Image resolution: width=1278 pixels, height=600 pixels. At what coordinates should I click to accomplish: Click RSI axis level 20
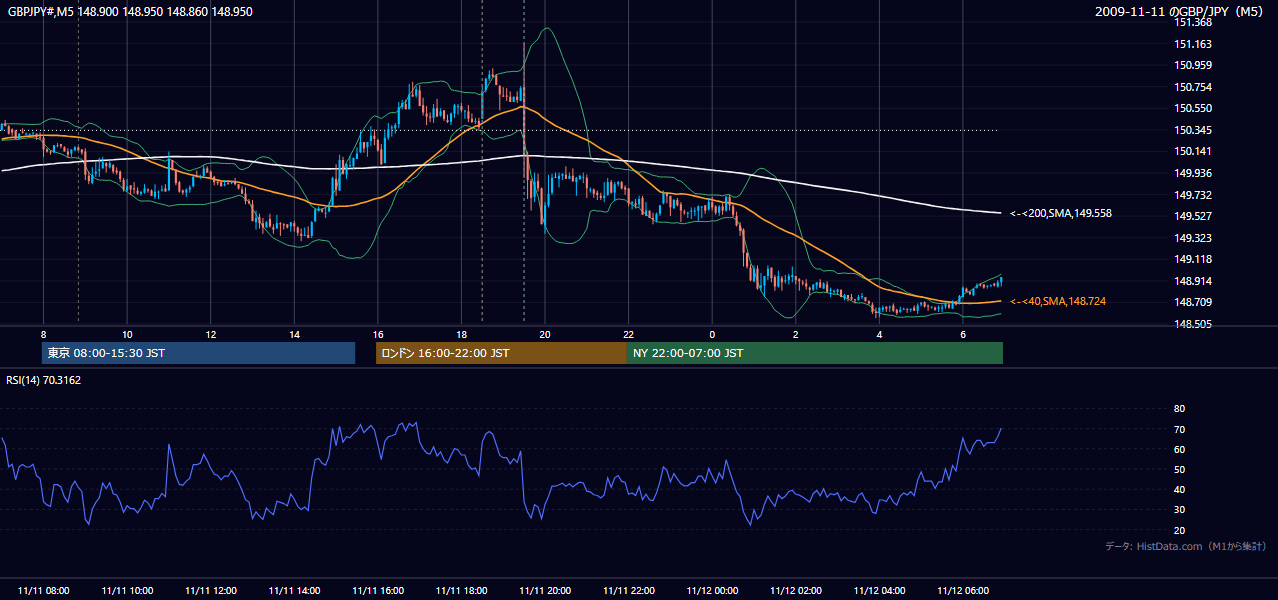(1179, 530)
